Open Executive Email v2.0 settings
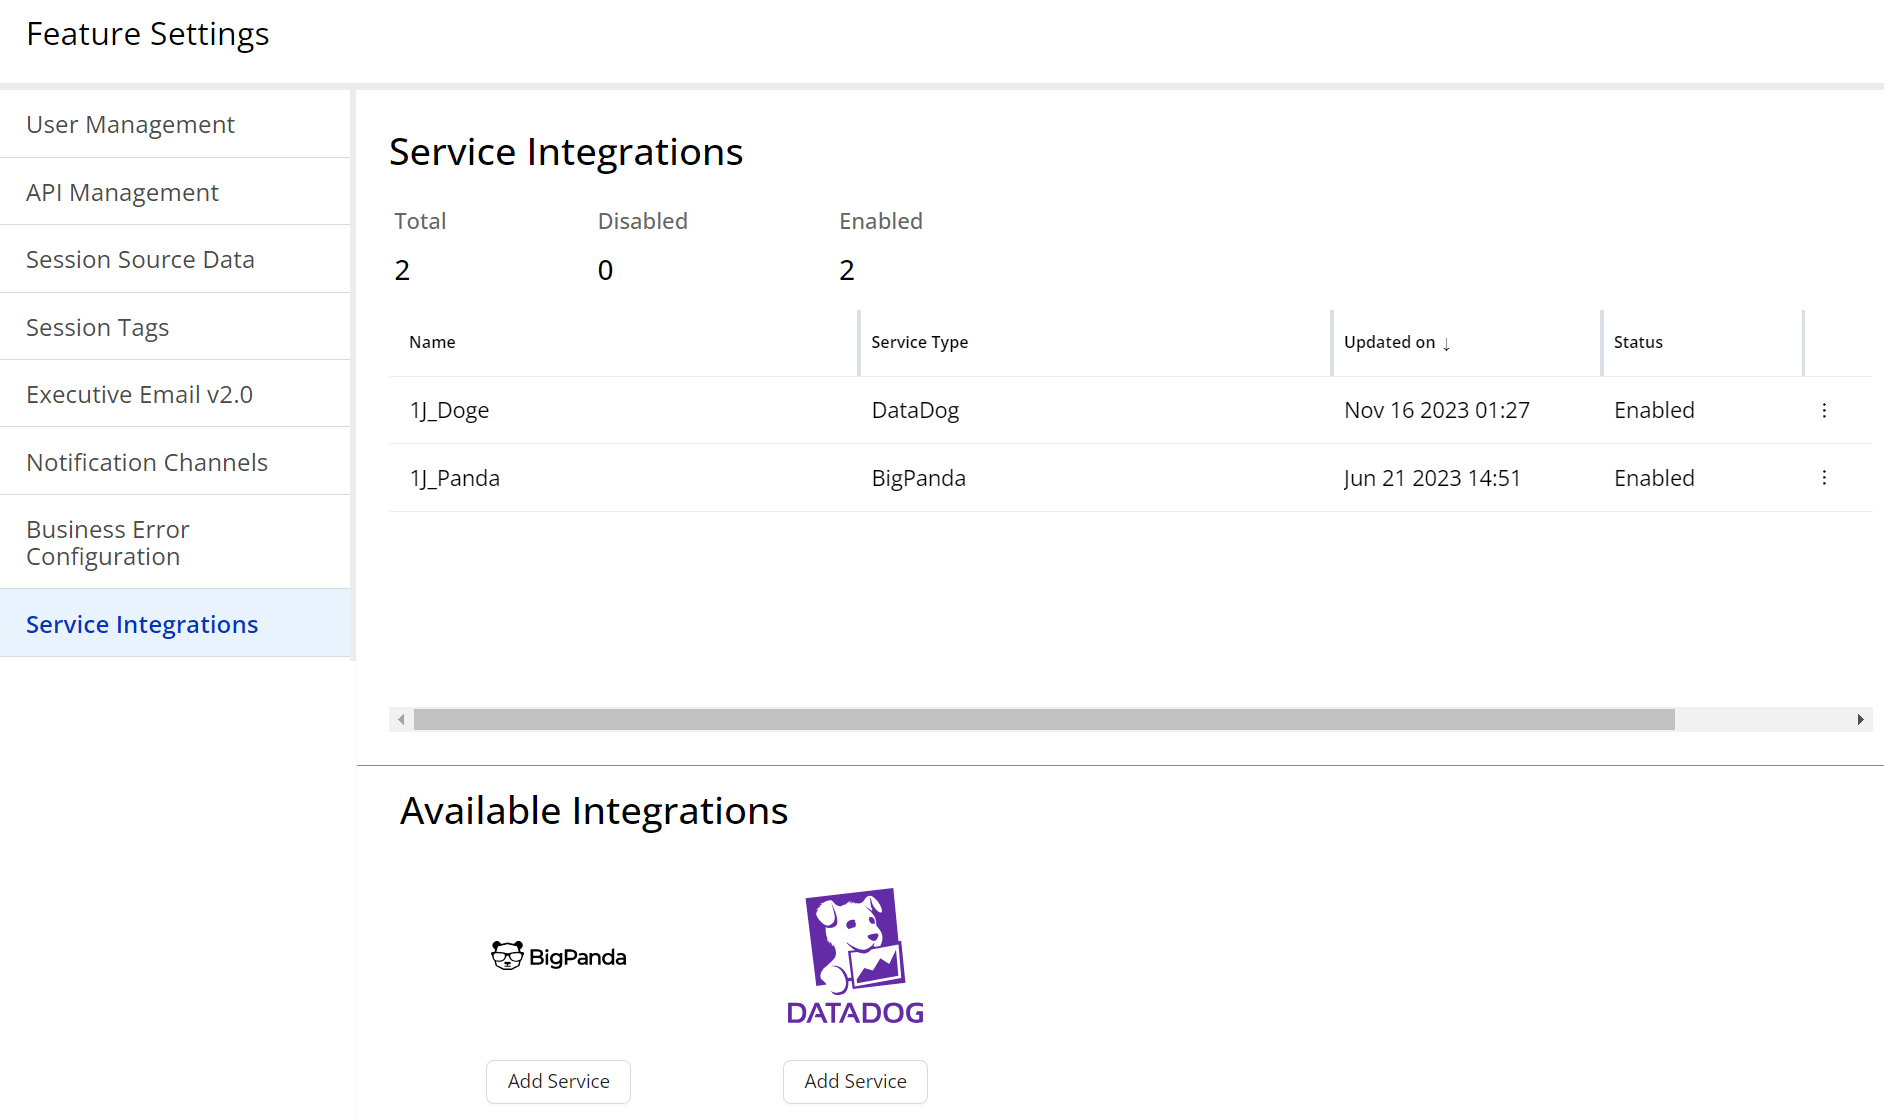The width and height of the screenshot is (1884, 1118). [x=139, y=395]
